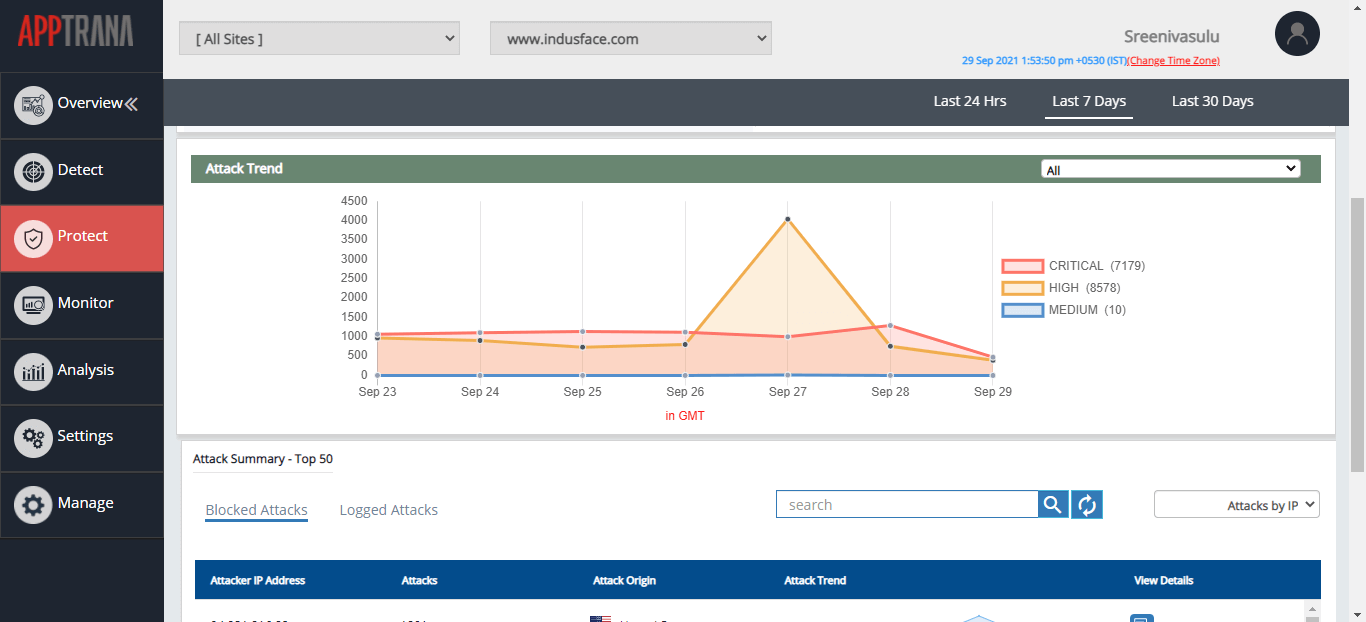This screenshot has width=1366, height=622.
Task: Switch to Last 30 Days
Action: click(1213, 101)
